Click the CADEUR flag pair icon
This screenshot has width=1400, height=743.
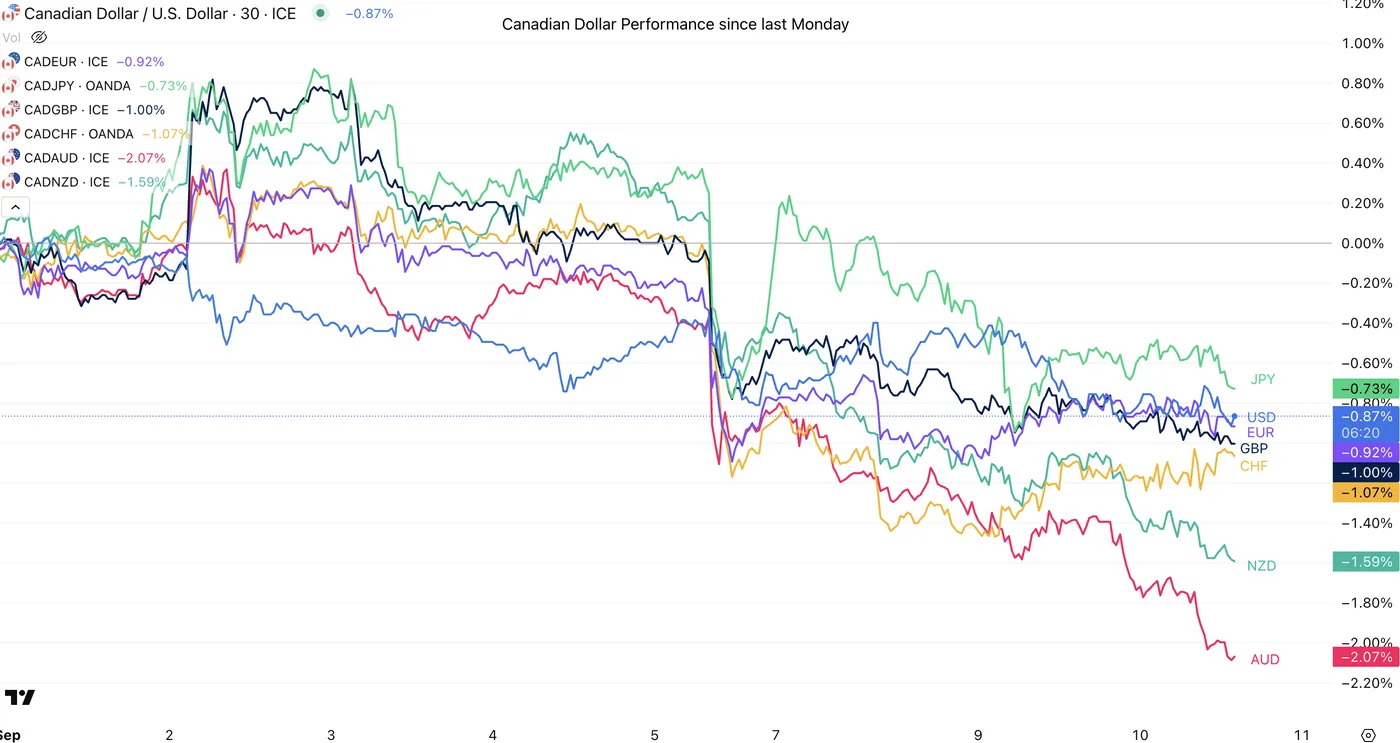point(11,61)
